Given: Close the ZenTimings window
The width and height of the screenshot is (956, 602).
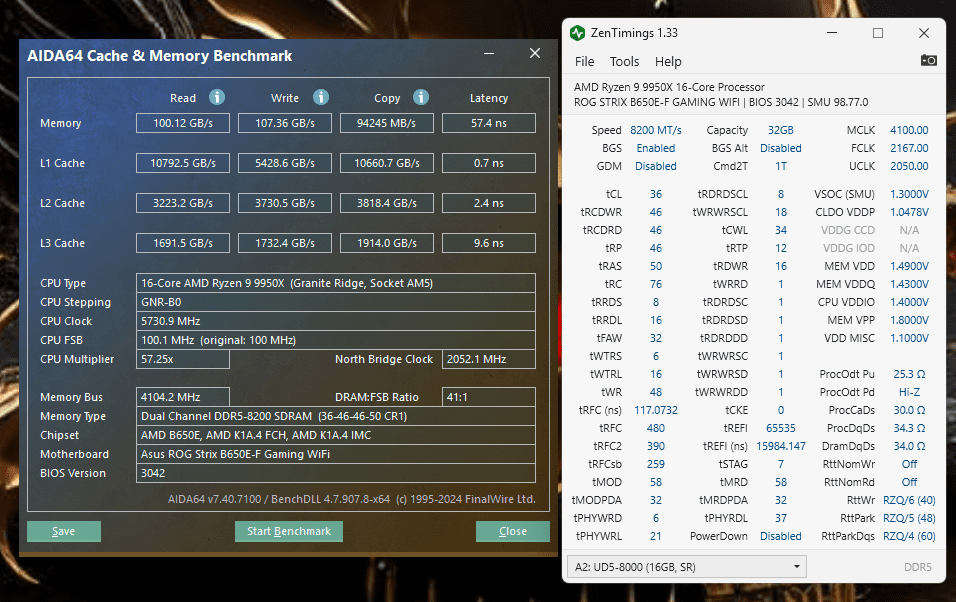Looking at the screenshot, I should pyautogui.click(x=924, y=33).
